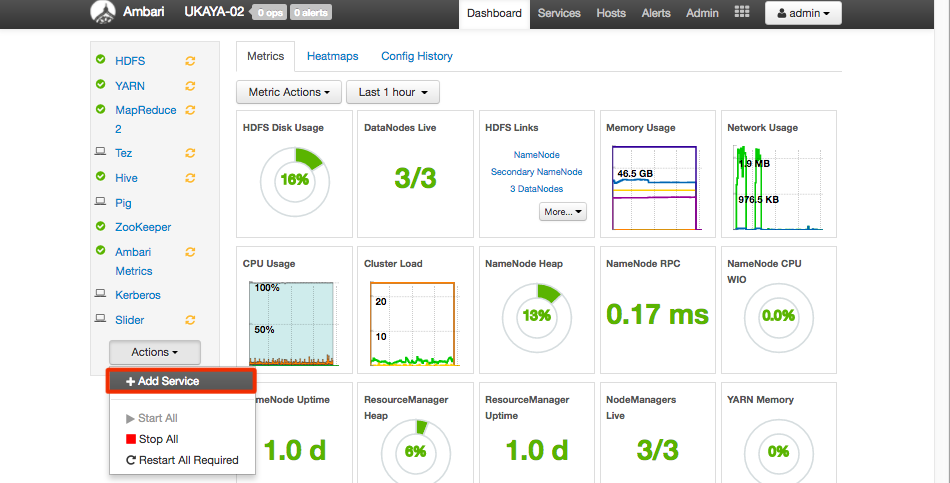This screenshot has width=950, height=483.
Task: Open the 3 DataNodes link
Action: coord(537,188)
